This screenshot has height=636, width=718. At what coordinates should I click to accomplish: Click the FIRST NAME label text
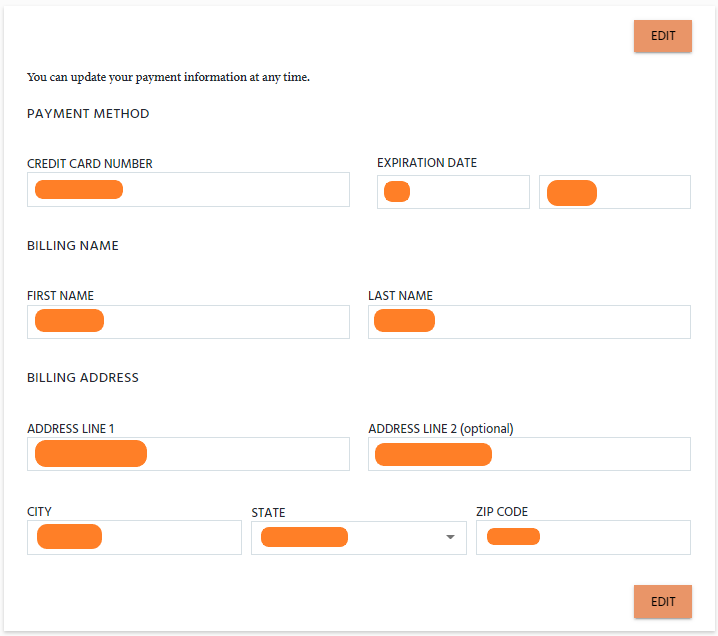(x=60, y=296)
